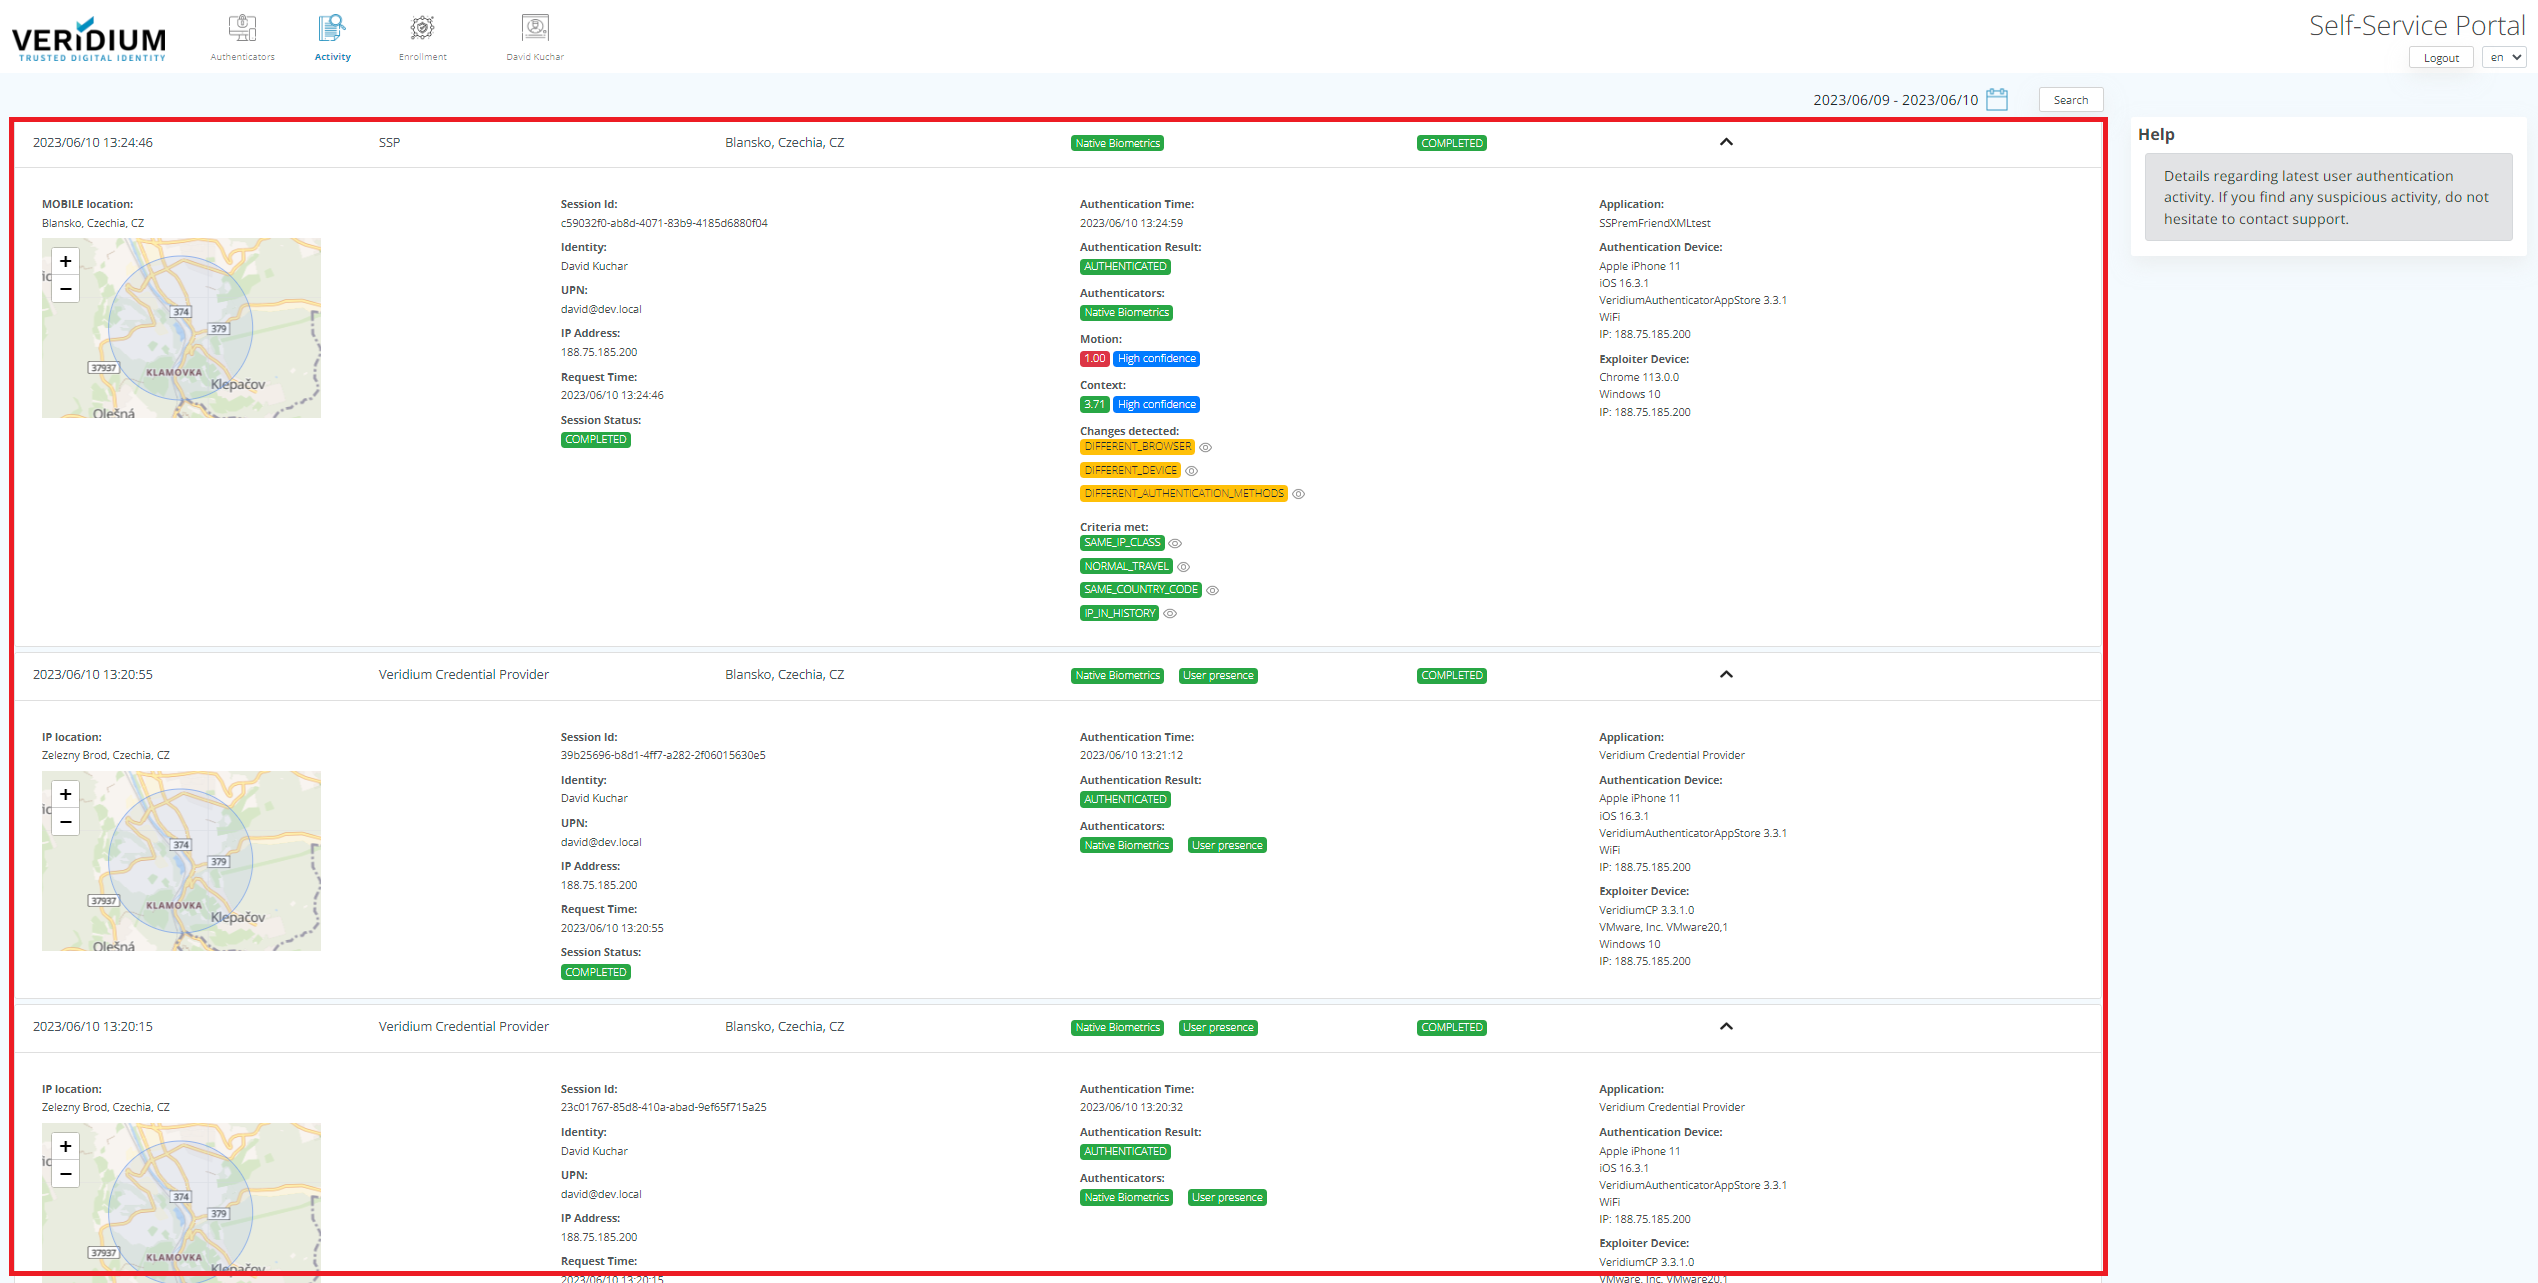
Task: Click the Search button
Action: pyautogui.click(x=2070, y=100)
